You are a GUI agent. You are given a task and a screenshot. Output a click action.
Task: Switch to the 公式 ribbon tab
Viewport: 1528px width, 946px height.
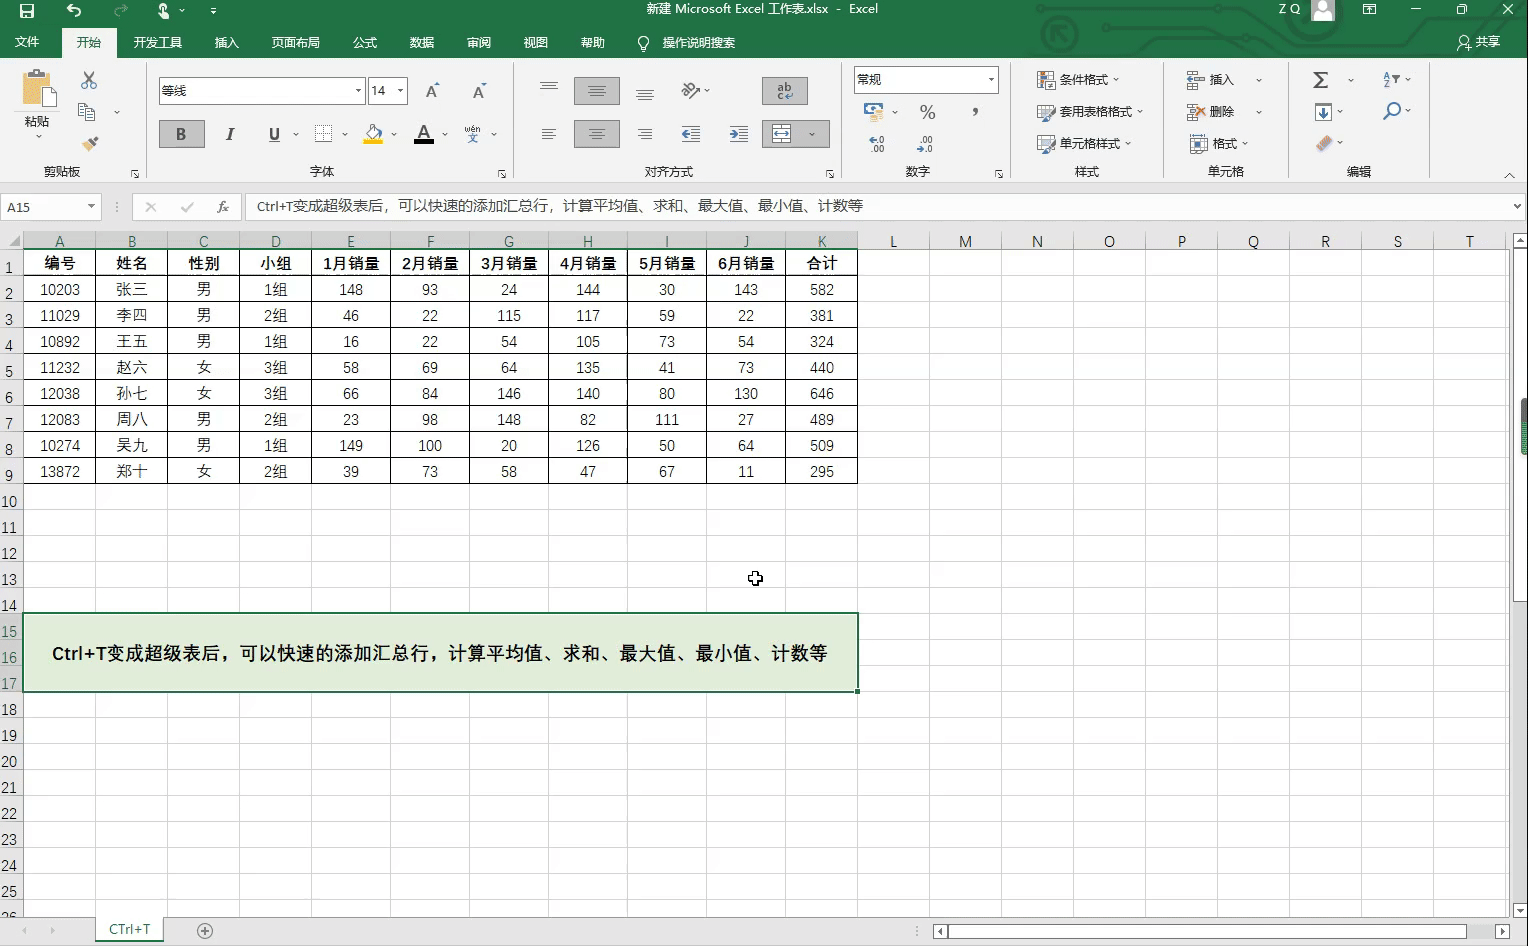pyautogui.click(x=365, y=43)
